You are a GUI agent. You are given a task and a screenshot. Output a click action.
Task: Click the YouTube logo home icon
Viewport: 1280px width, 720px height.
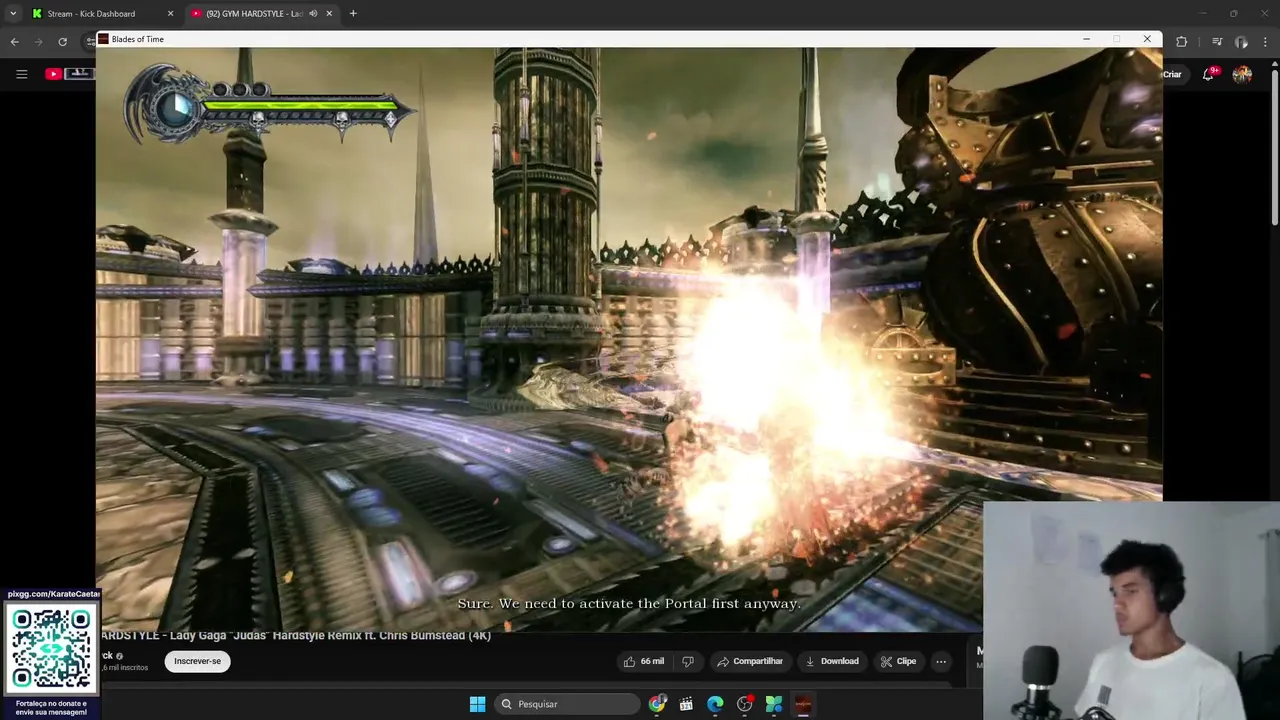53,74
